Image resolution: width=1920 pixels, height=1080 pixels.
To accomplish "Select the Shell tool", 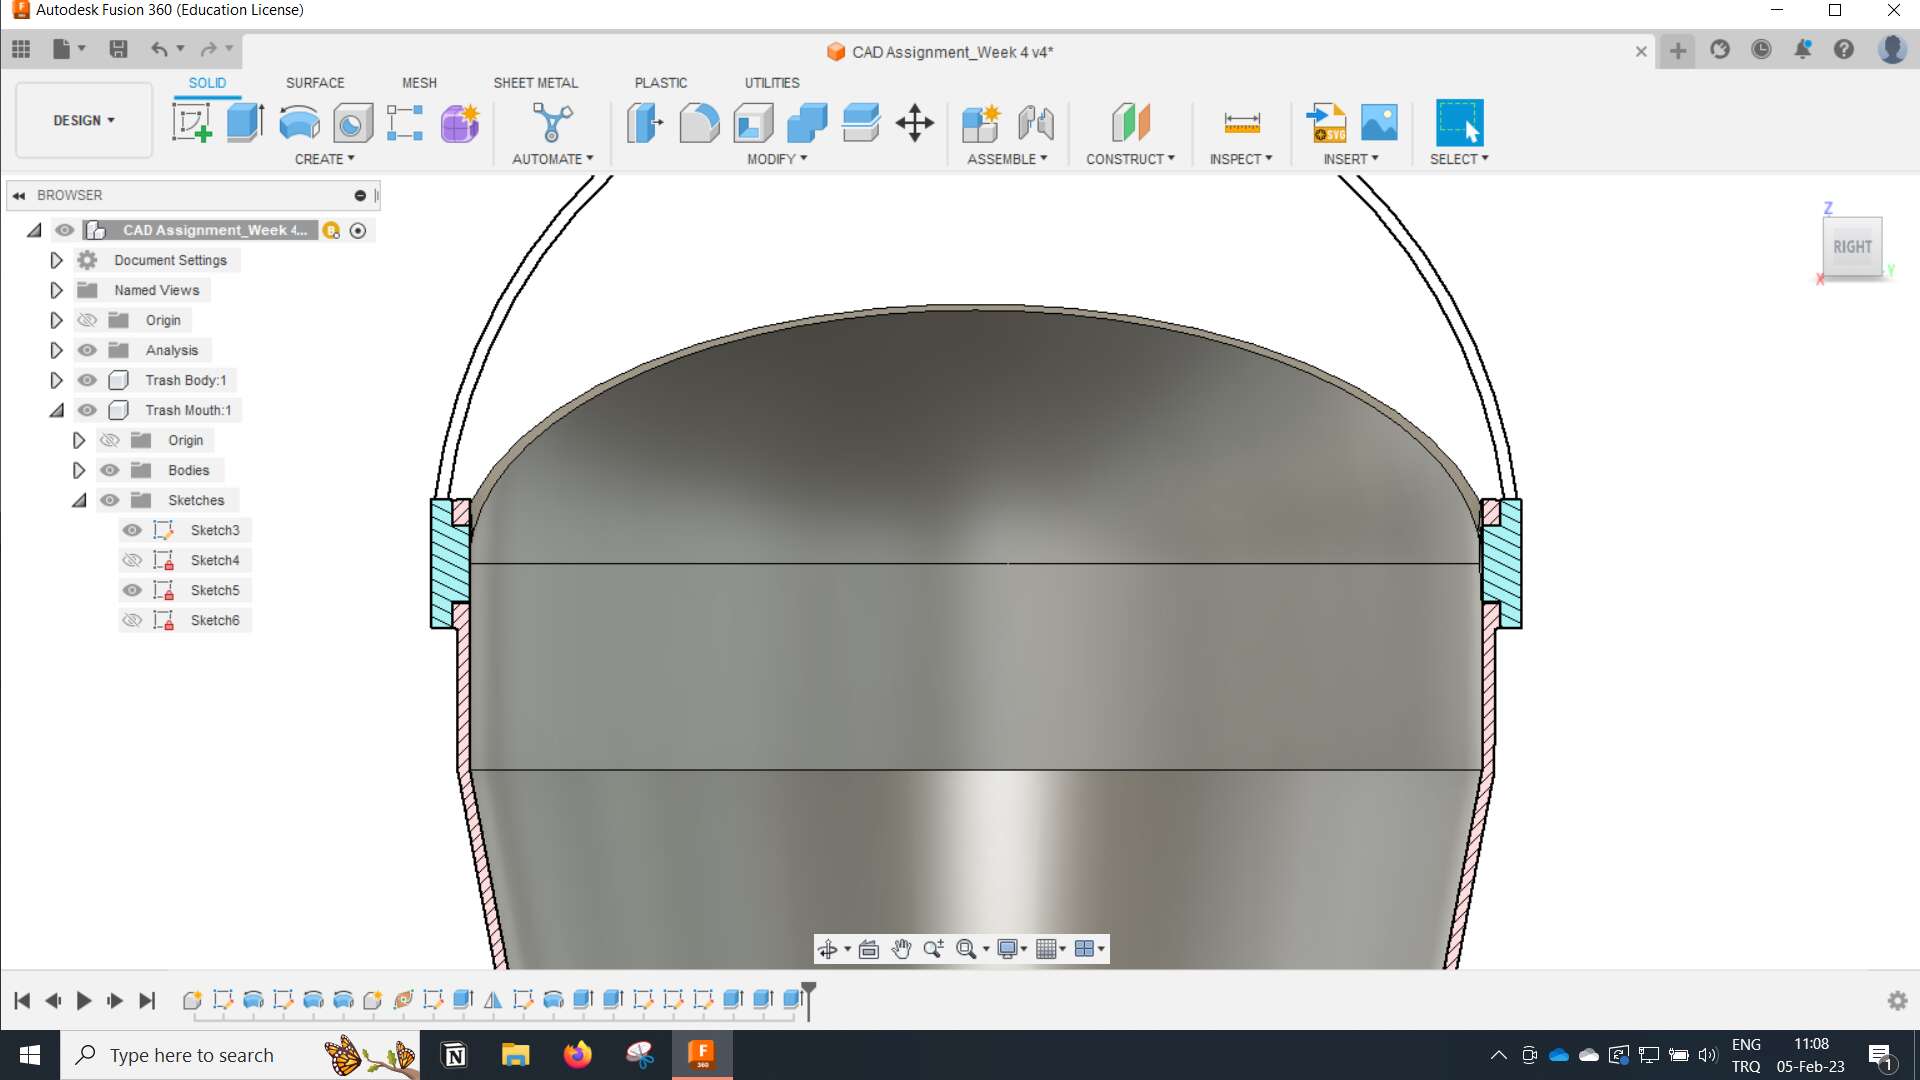I will click(x=753, y=123).
